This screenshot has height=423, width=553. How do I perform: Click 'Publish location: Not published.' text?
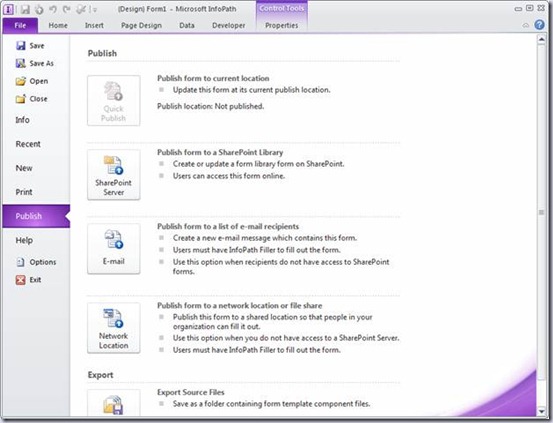click(211, 106)
